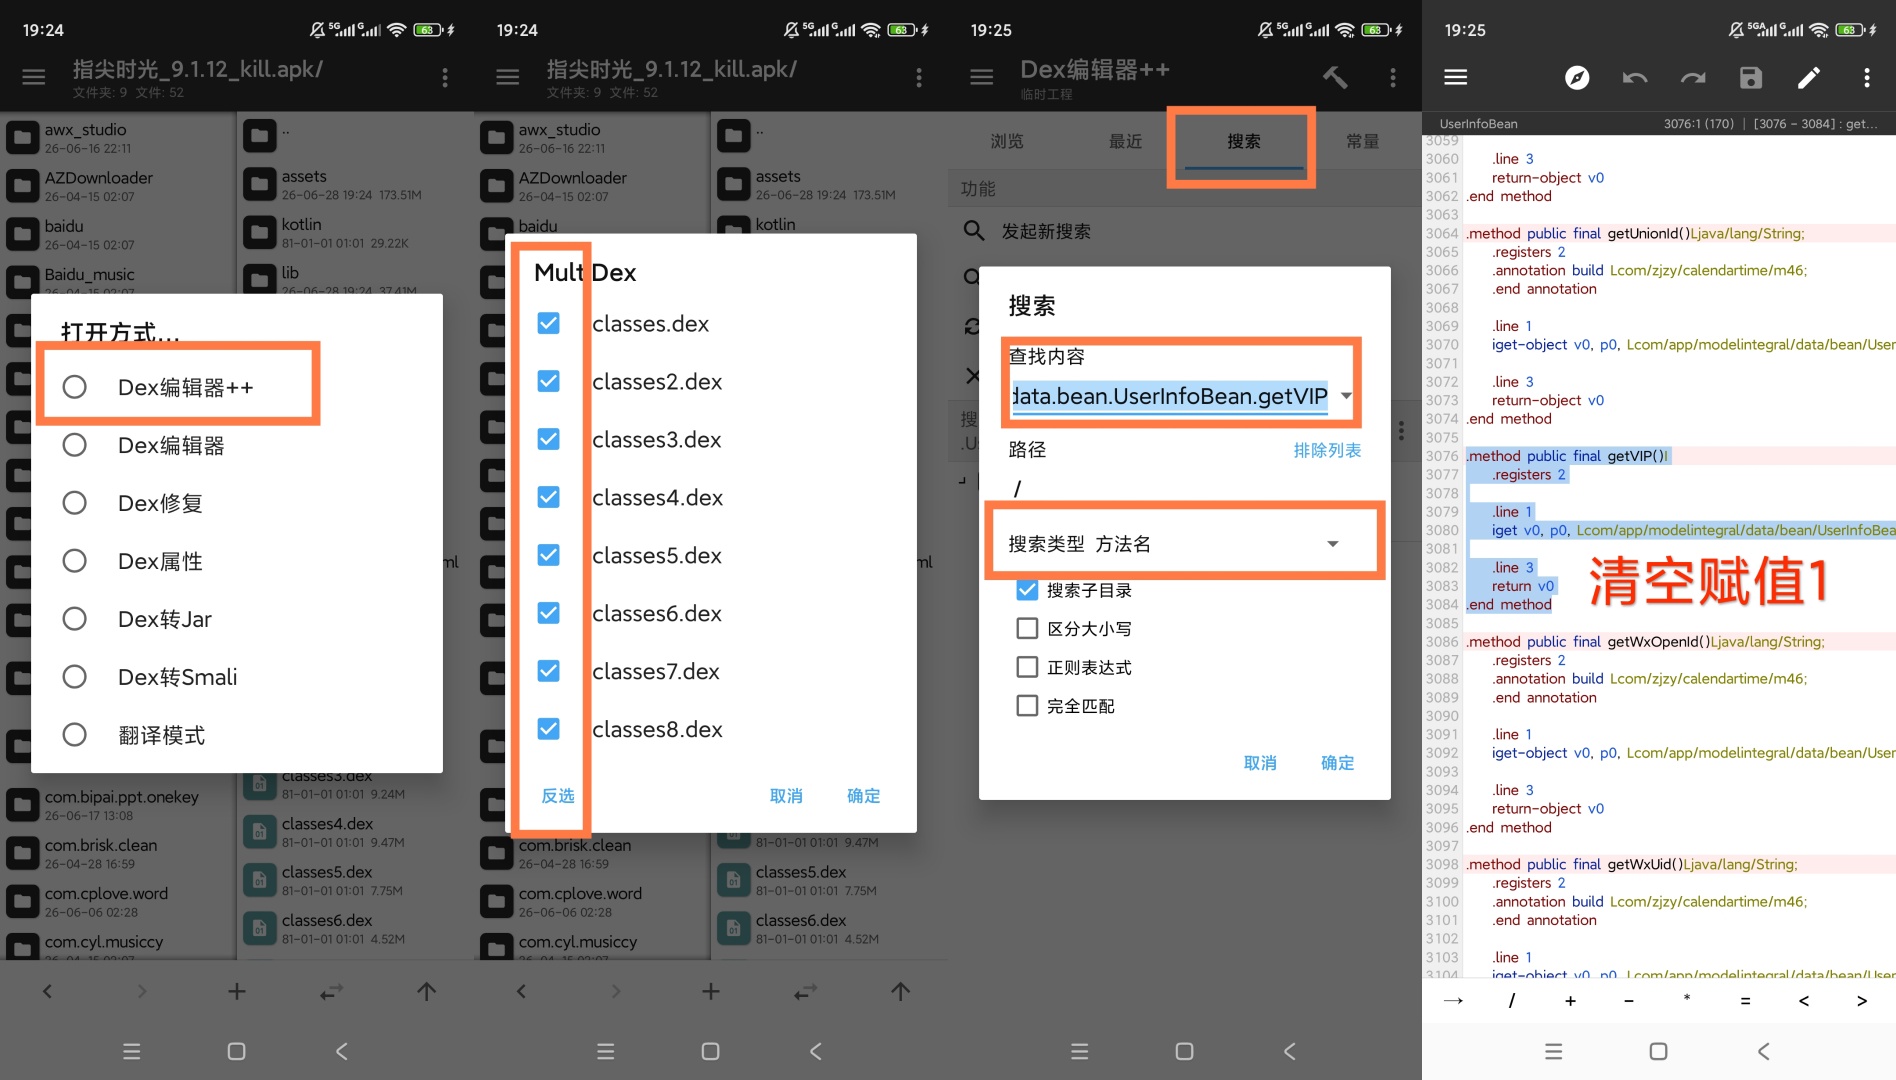This screenshot has height=1080, width=1896.
Task: Open the three-dot overflow menu in the editor
Action: coord(1867,77)
